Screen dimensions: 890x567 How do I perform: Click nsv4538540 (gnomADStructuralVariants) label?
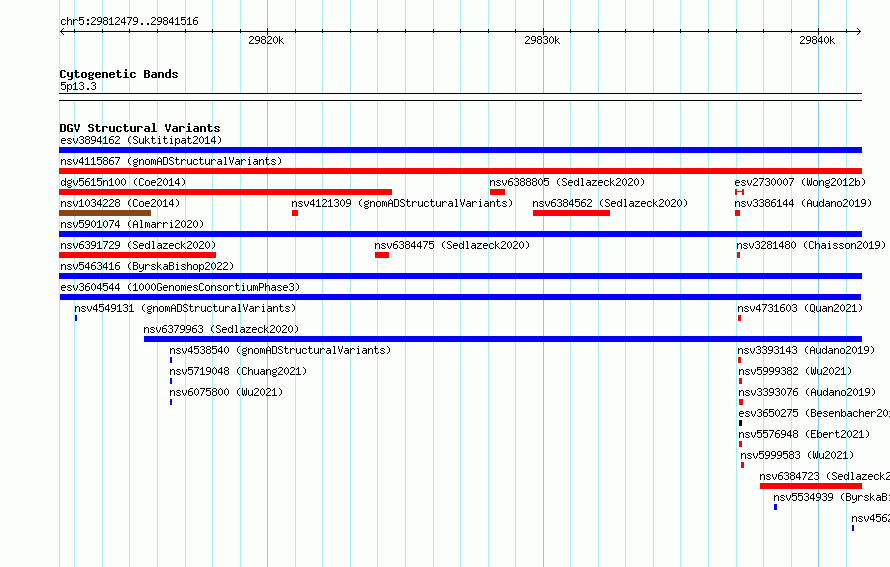pyautogui.click(x=280, y=350)
